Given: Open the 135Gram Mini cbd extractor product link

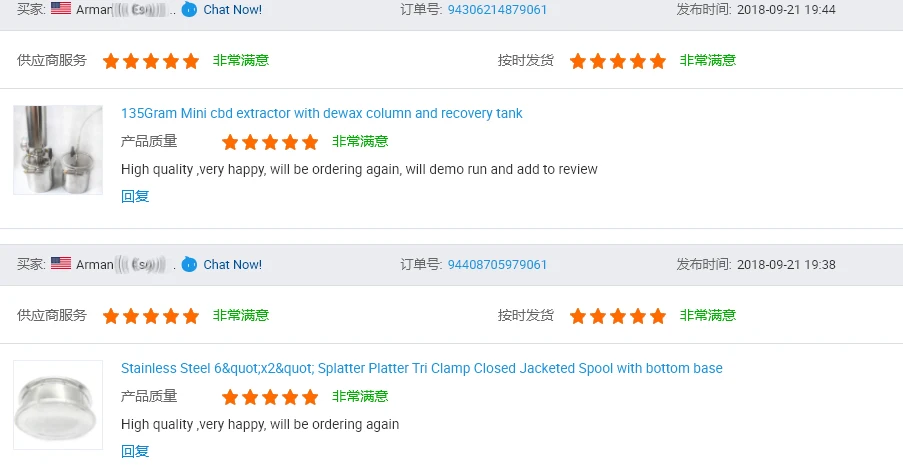Looking at the screenshot, I should pyautogui.click(x=321, y=113).
